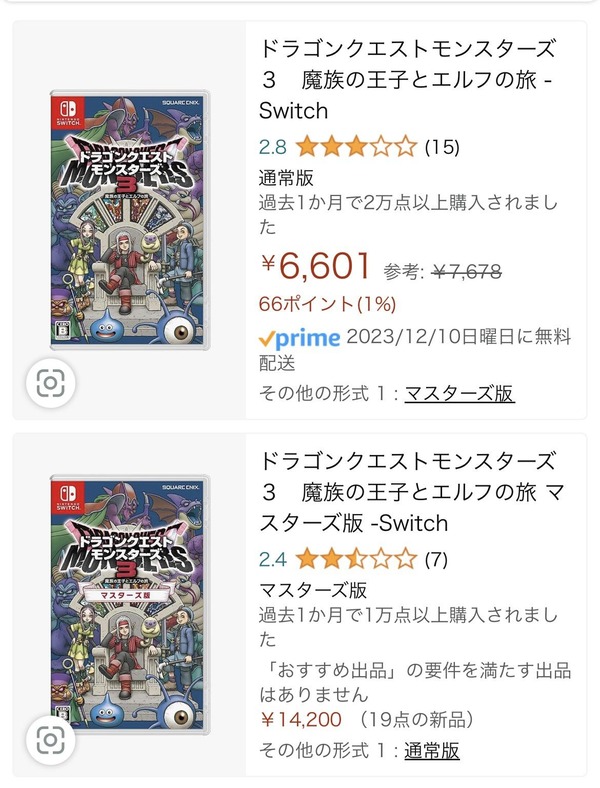Click the prime badge icon
The height and width of the screenshot is (788, 600).
point(300,338)
